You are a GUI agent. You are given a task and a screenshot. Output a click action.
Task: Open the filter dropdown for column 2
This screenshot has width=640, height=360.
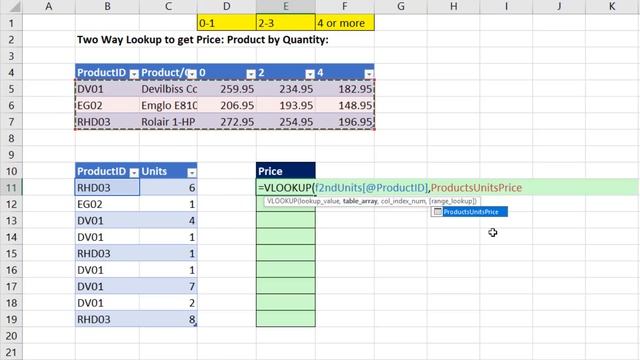310,74
